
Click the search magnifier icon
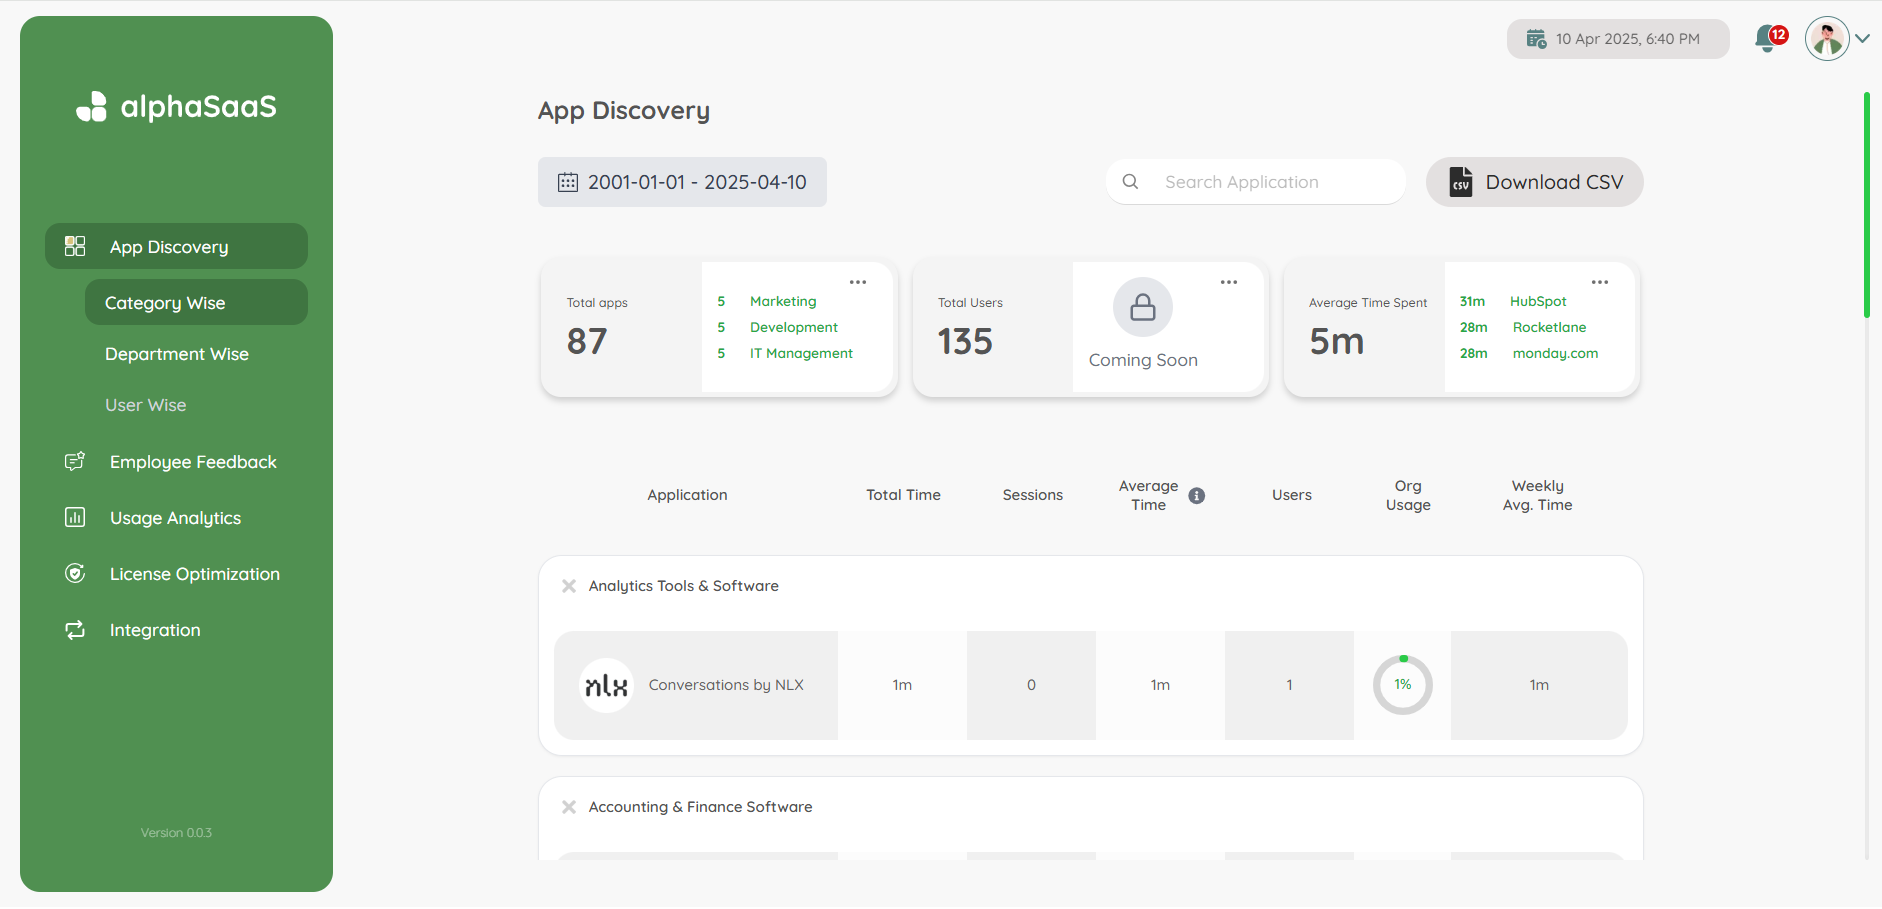[x=1130, y=182]
